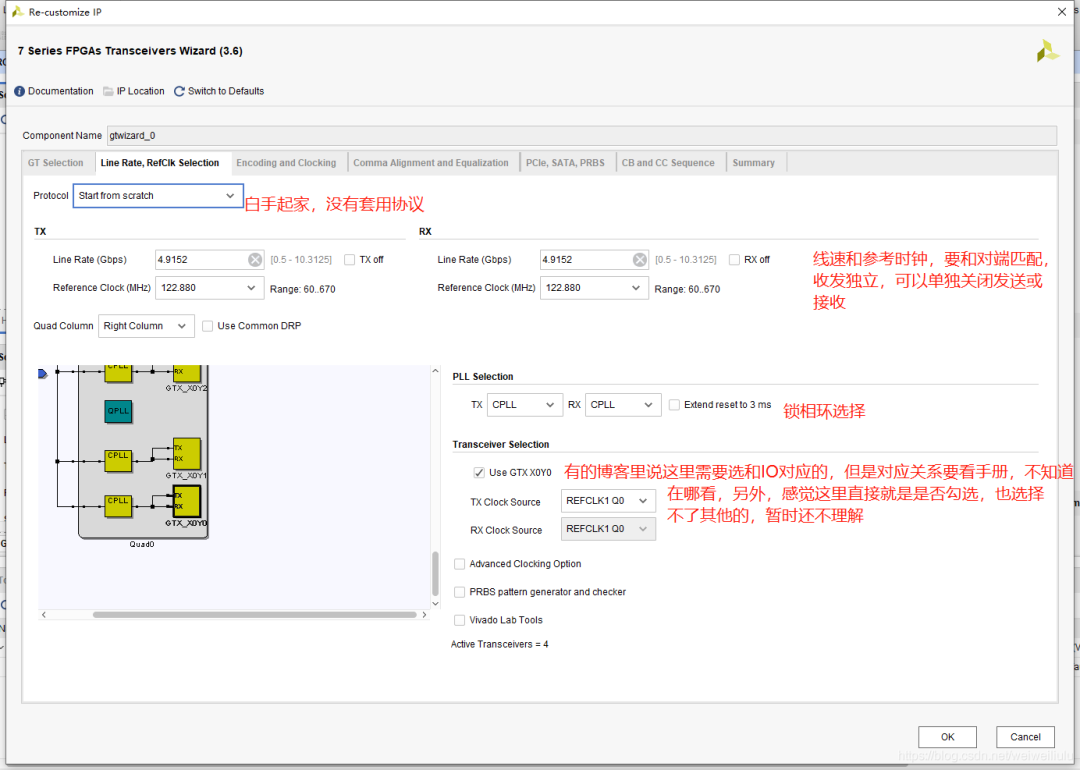Open the TX Clock Source dropdown

coord(608,501)
